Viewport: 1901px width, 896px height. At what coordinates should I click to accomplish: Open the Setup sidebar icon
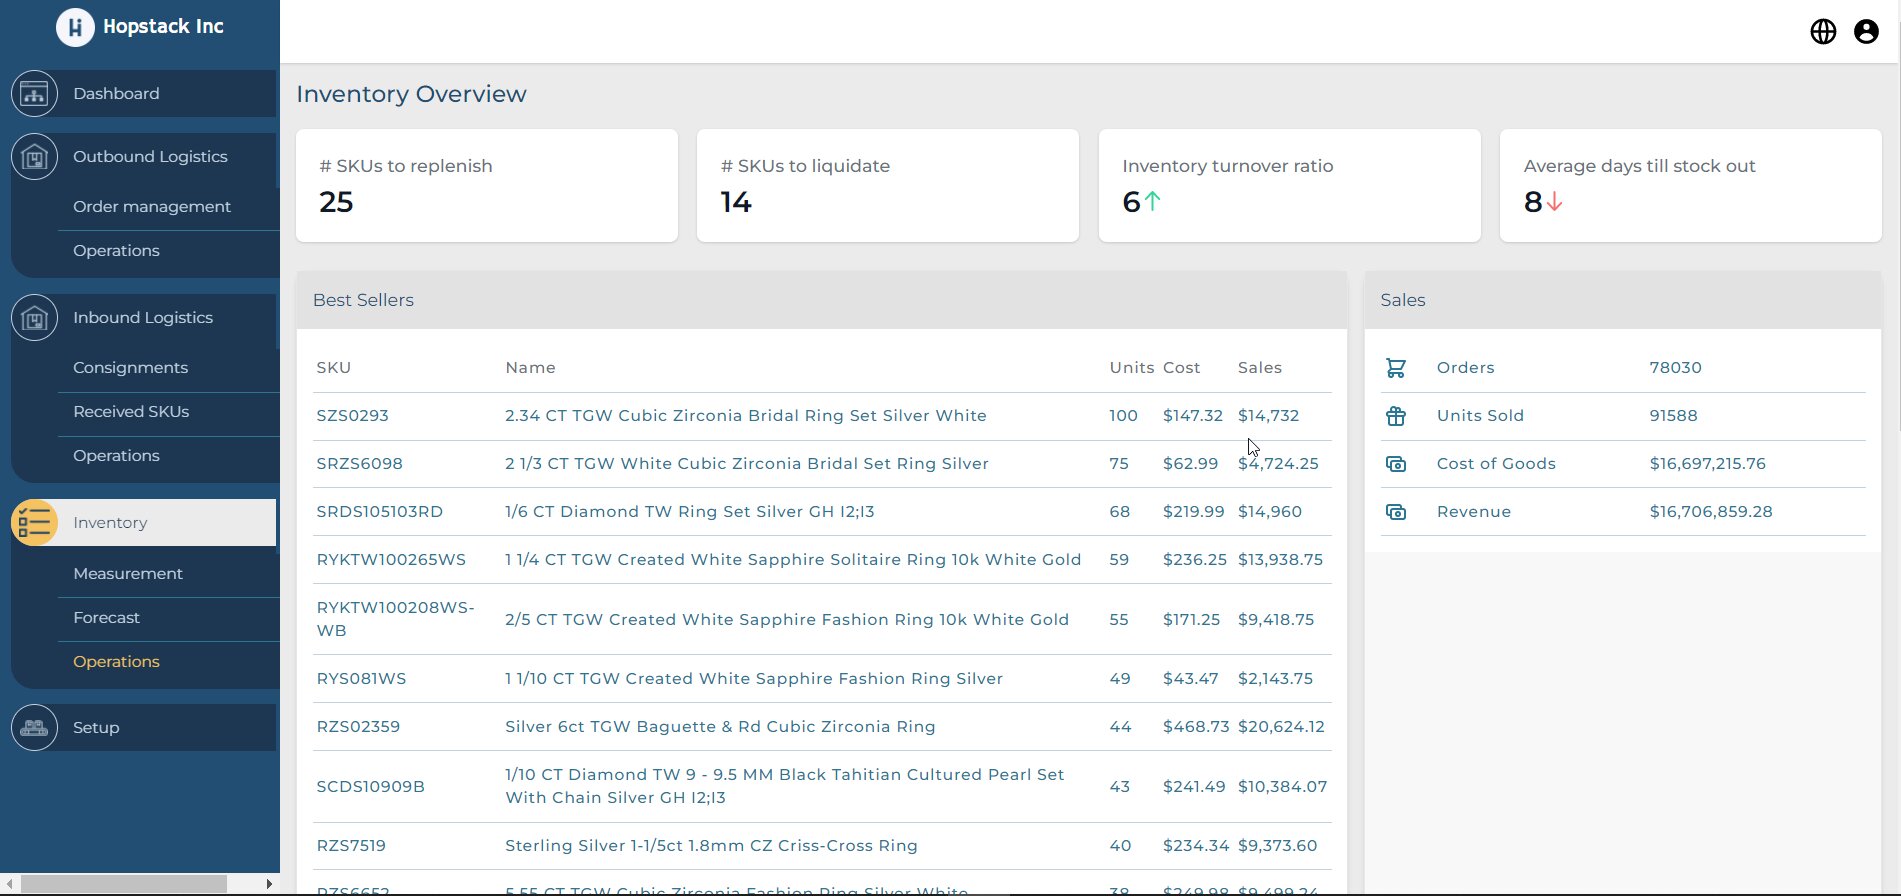click(34, 728)
